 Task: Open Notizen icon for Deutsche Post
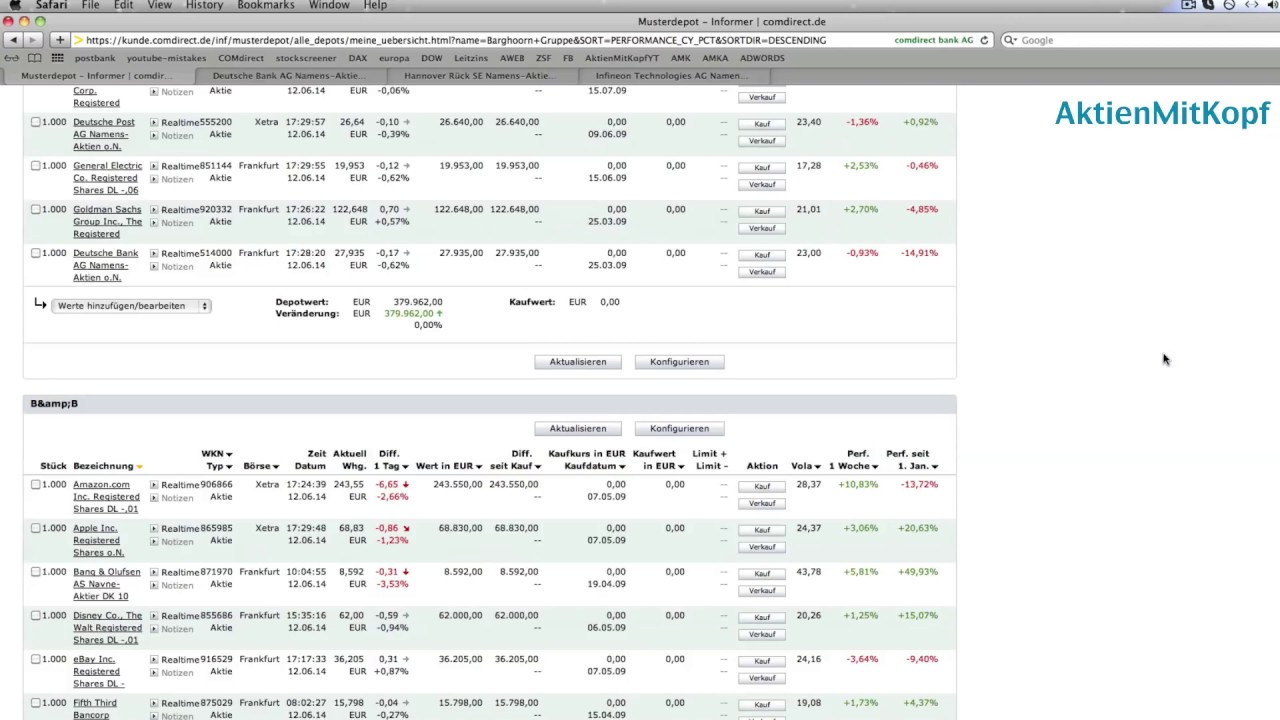coord(154,136)
